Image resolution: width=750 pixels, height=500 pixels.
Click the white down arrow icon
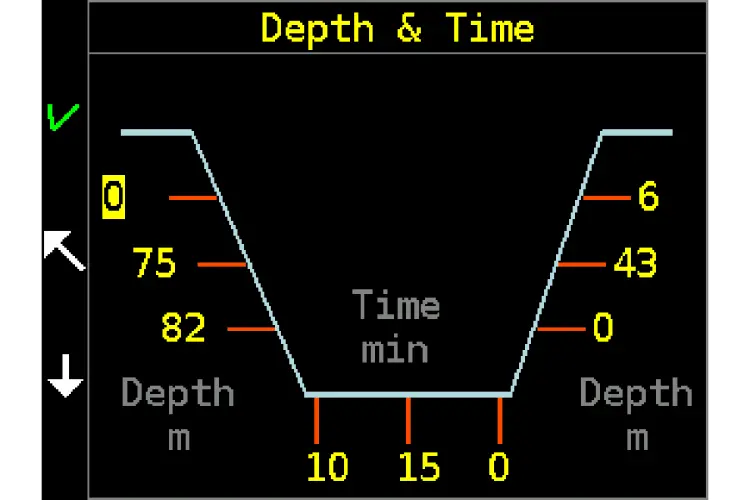(x=66, y=379)
